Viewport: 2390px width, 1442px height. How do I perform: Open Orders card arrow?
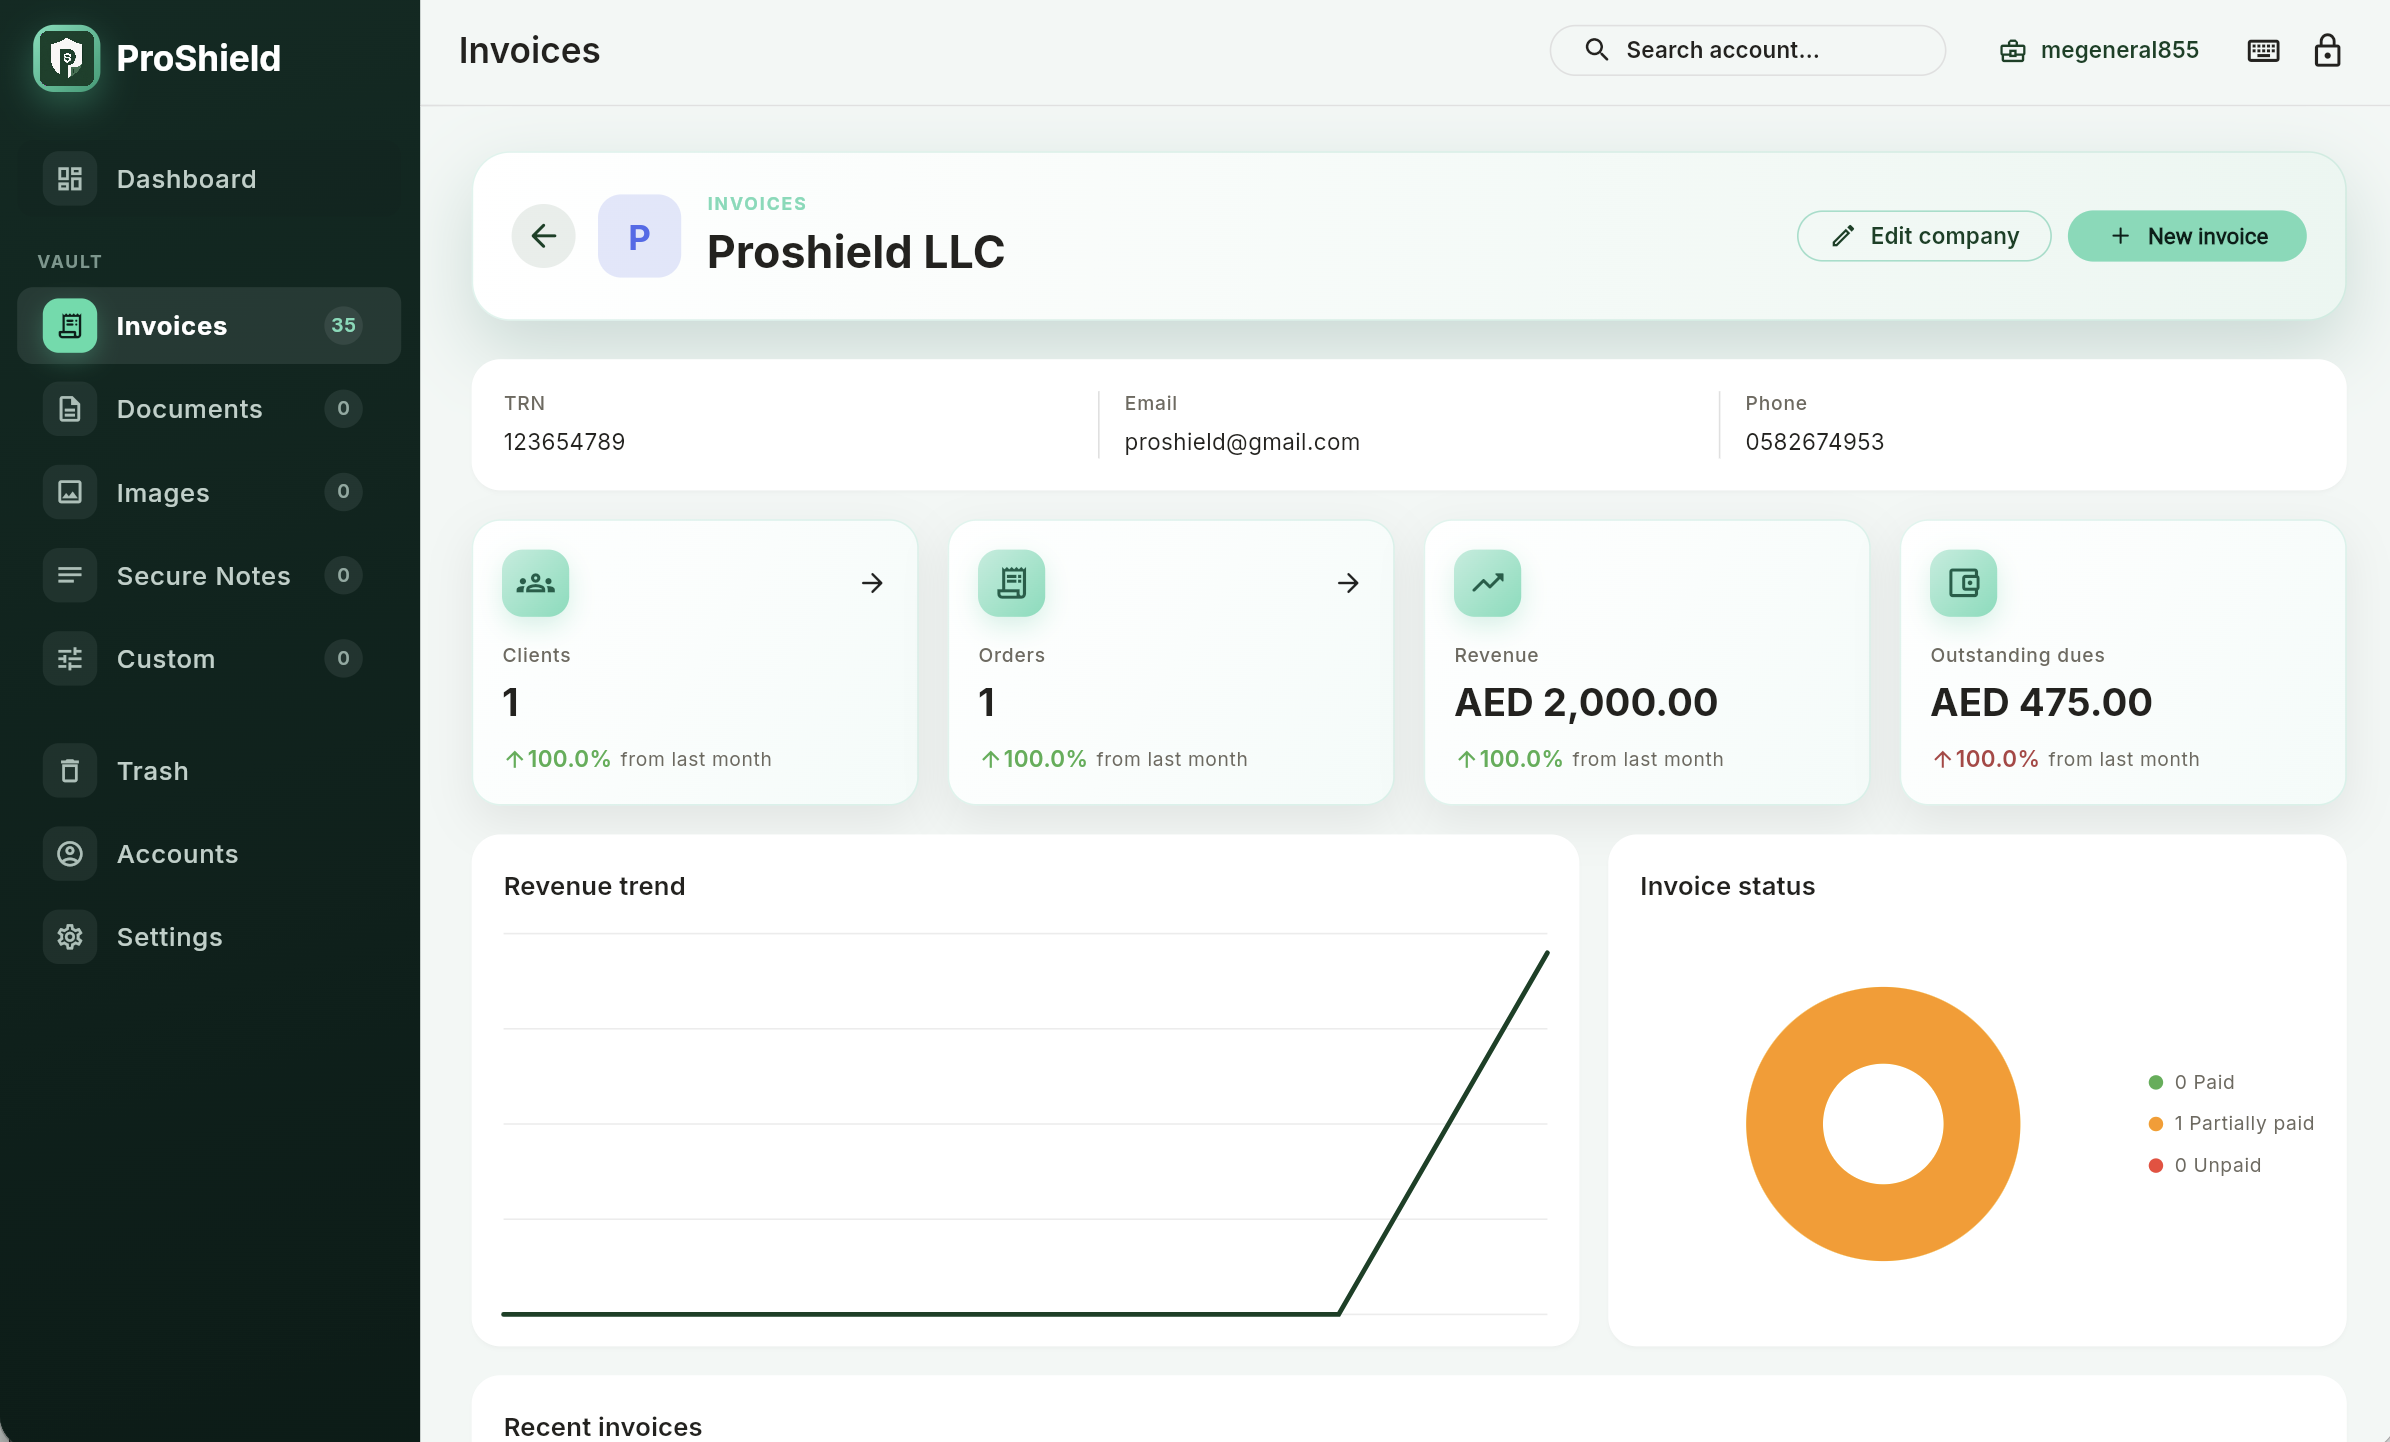1348,583
